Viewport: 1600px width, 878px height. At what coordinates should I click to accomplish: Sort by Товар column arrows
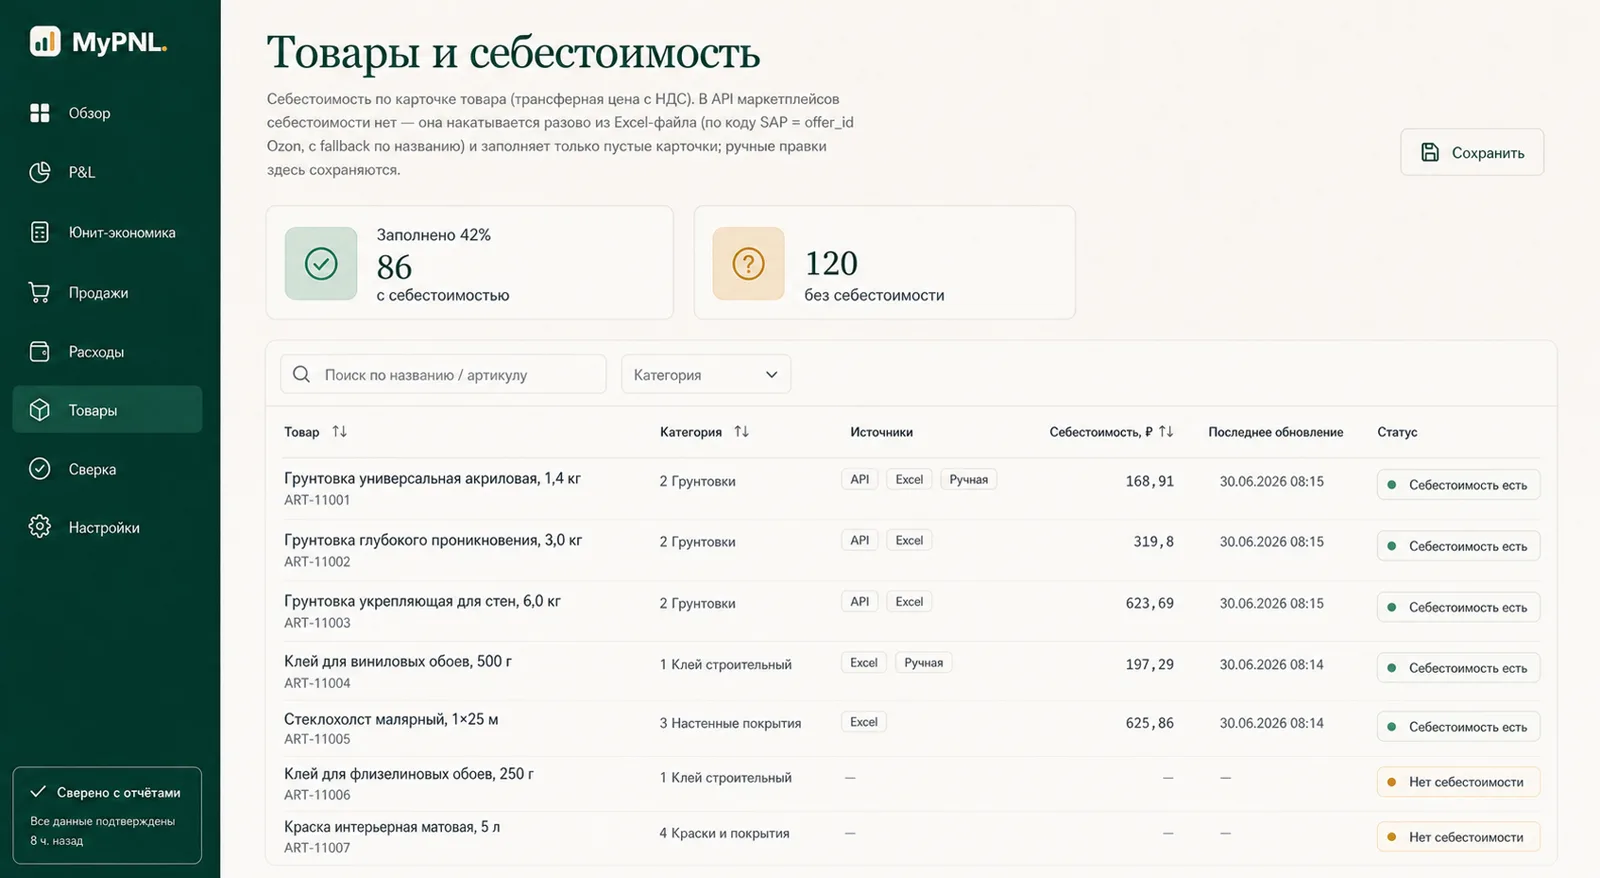point(340,431)
